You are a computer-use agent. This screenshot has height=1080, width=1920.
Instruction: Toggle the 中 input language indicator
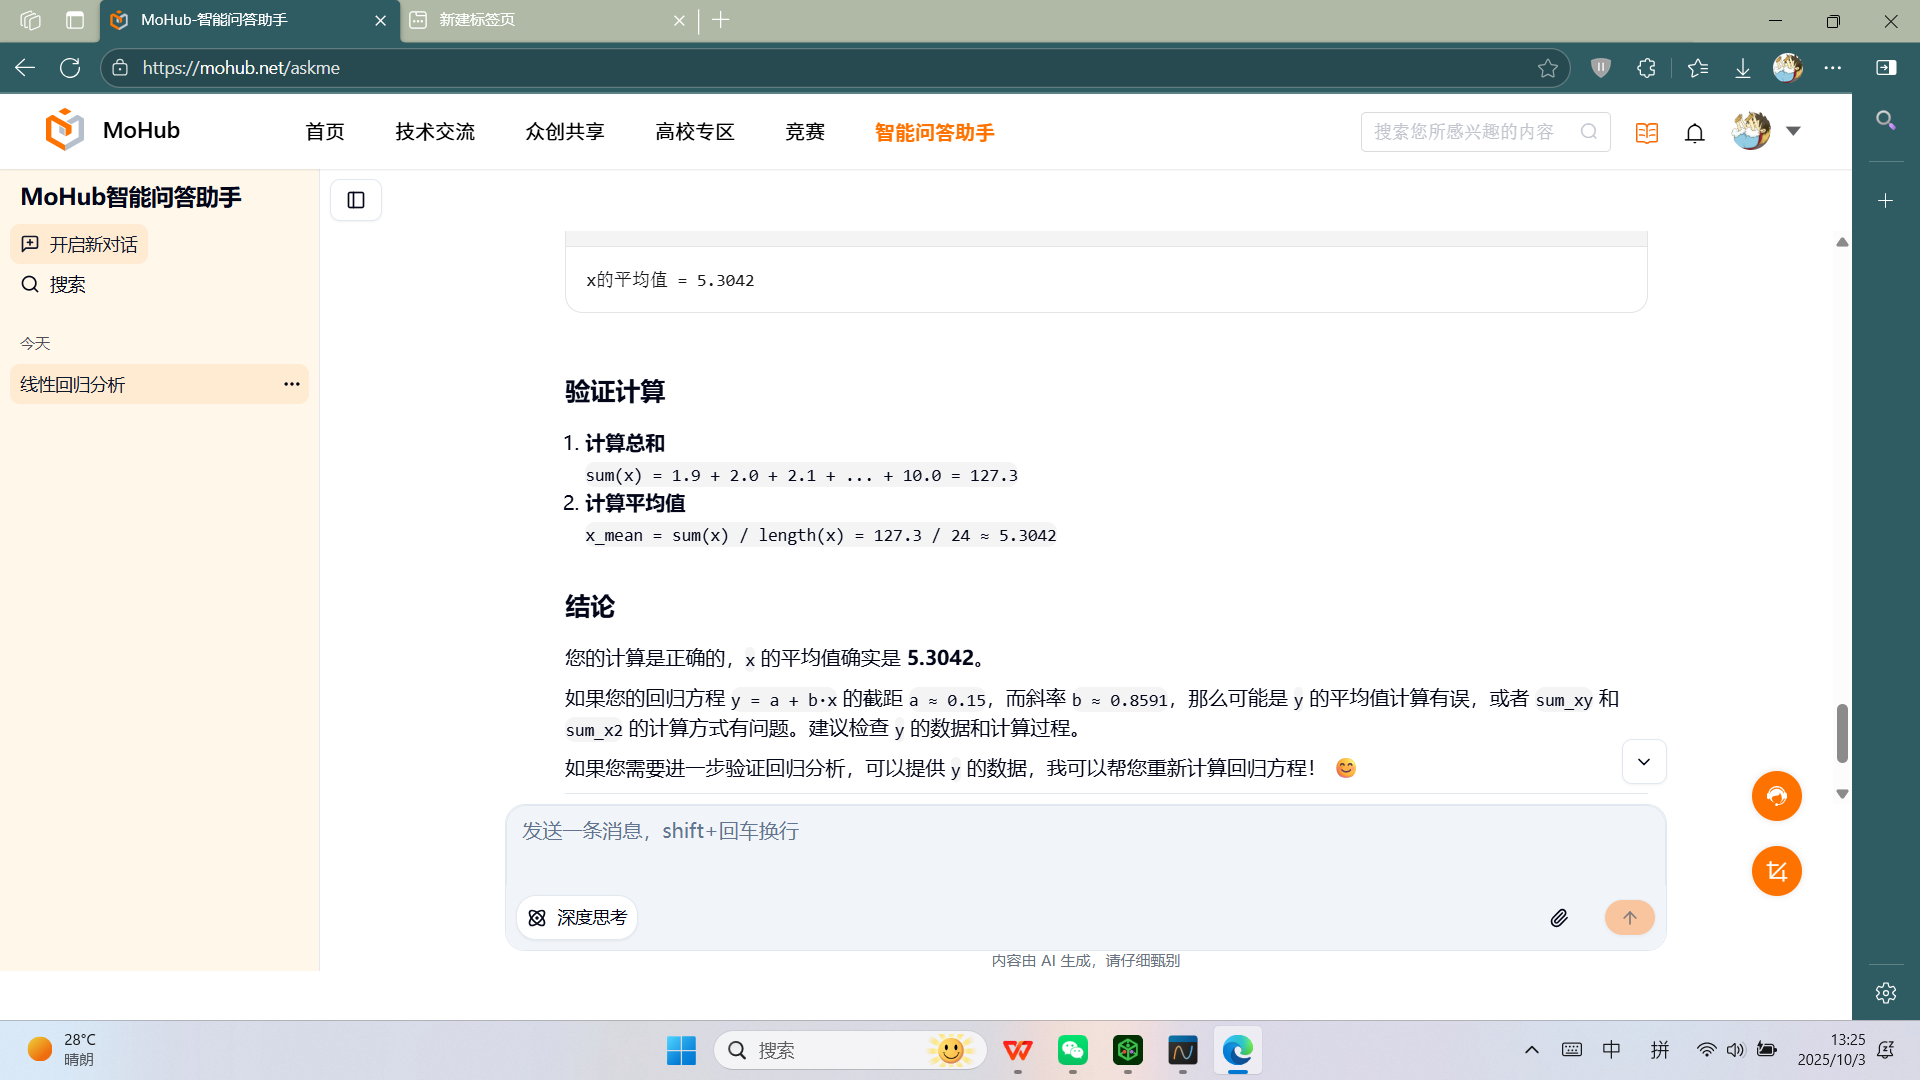point(1611,1050)
